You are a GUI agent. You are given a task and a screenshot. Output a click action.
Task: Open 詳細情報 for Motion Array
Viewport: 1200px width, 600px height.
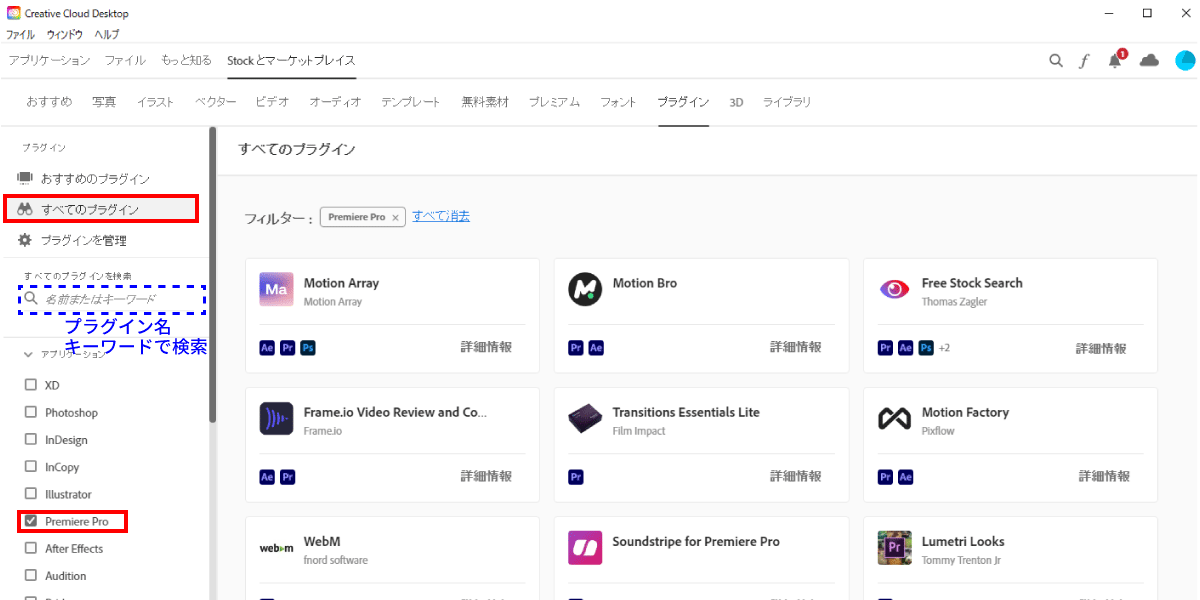pyautogui.click(x=486, y=347)
